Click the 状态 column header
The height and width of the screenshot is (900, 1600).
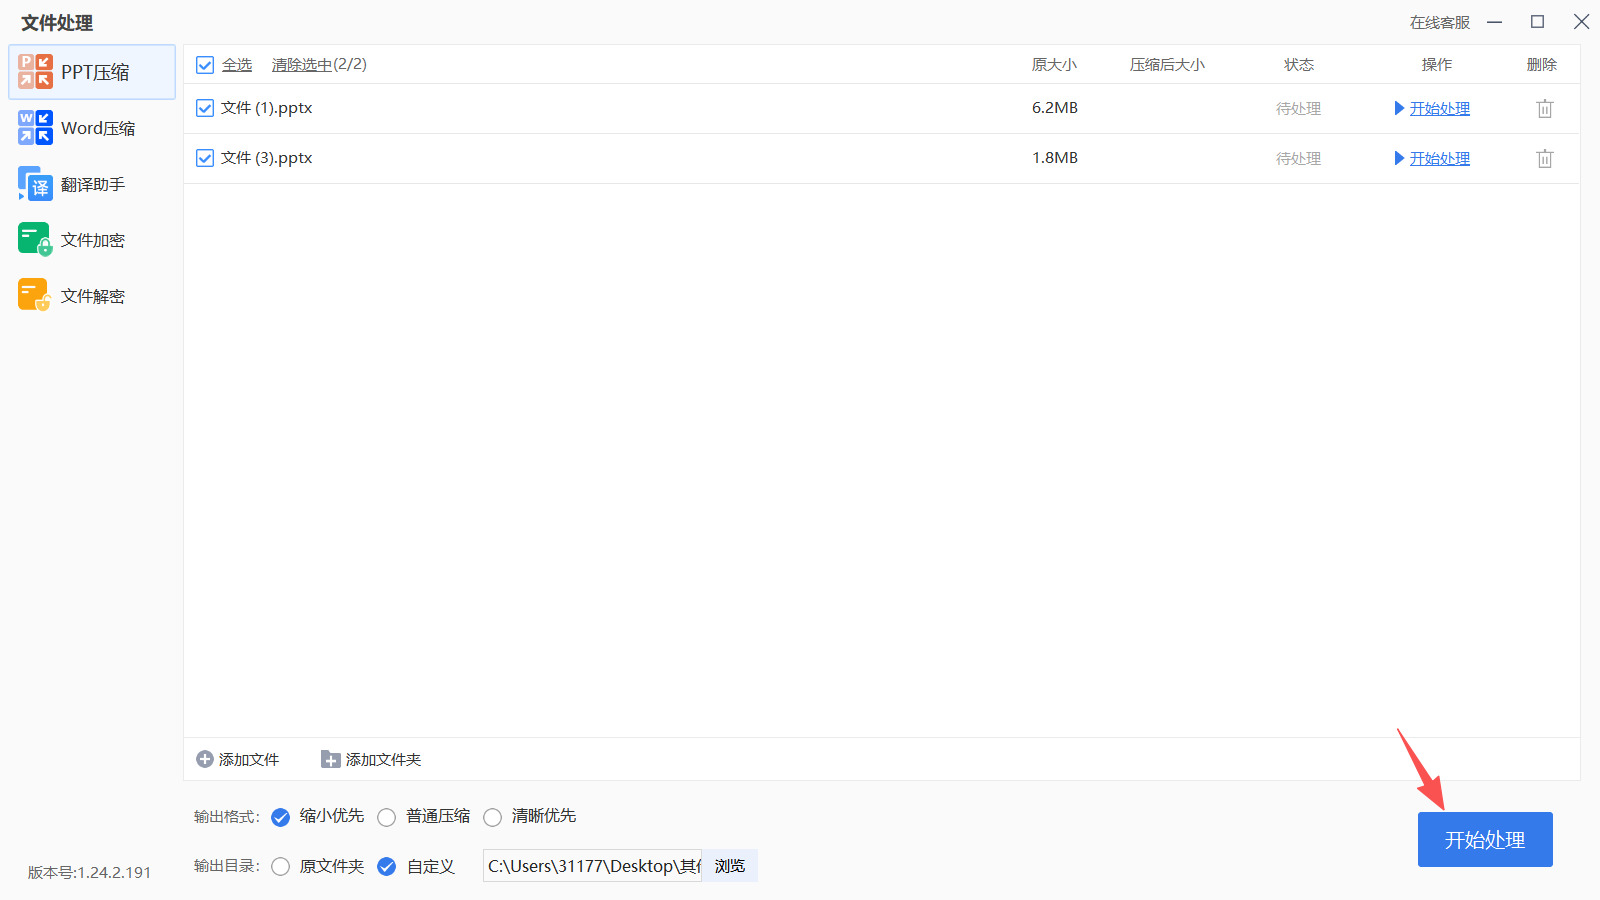(1299, 65)
